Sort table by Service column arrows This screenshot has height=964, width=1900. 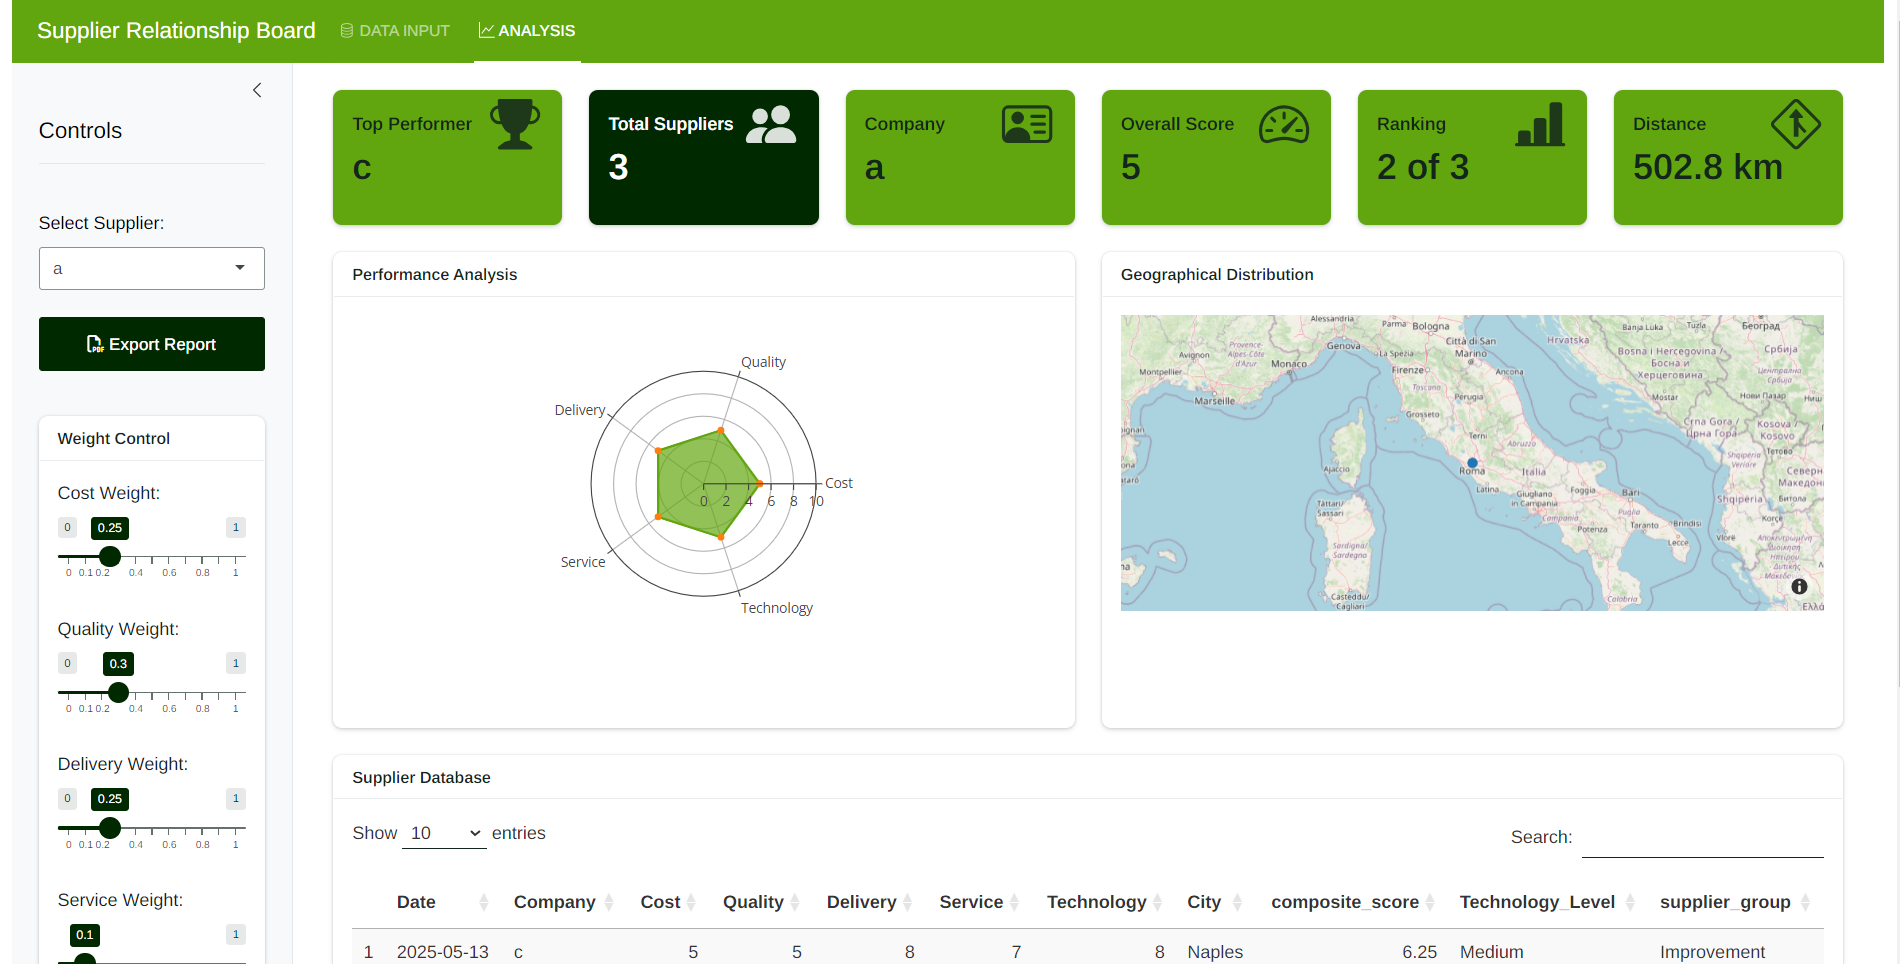(1014, 902)
